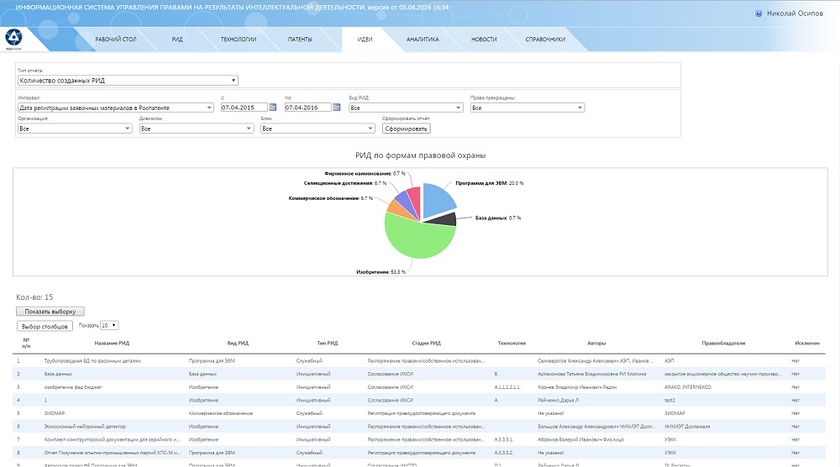
Task: Open calendar picker for start date
Action: [x=273, y=107]
